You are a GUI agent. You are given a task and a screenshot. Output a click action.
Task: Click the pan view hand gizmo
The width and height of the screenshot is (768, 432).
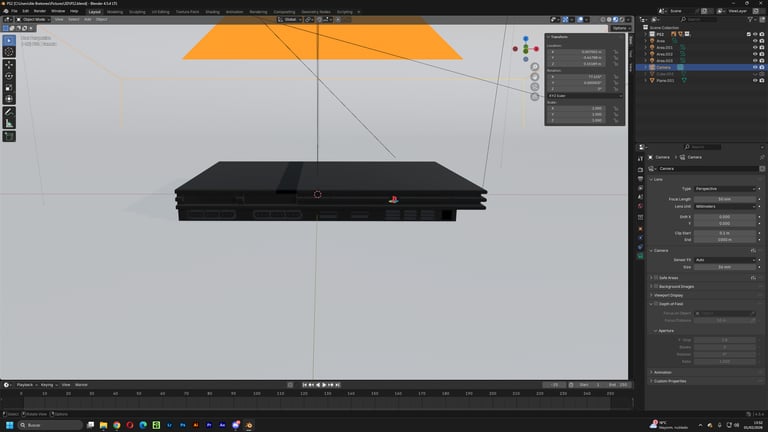click(x=535, y=77)
